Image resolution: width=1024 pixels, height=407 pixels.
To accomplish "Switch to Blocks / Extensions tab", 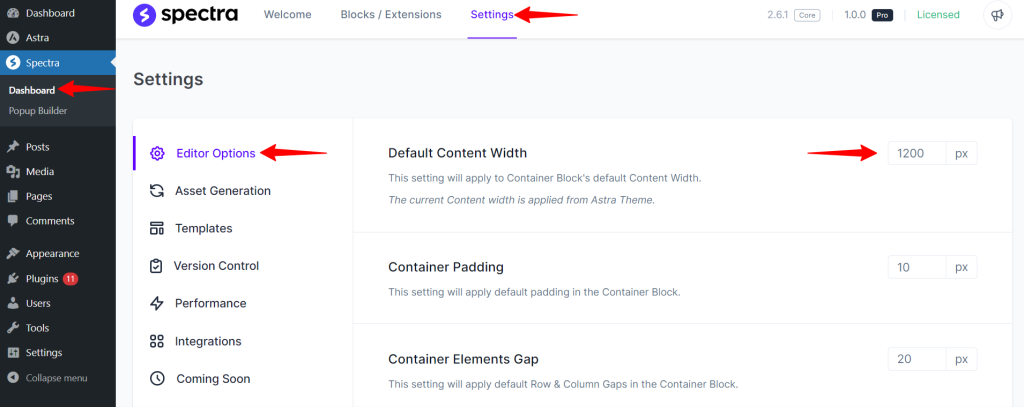I will (x=390, y=15).
